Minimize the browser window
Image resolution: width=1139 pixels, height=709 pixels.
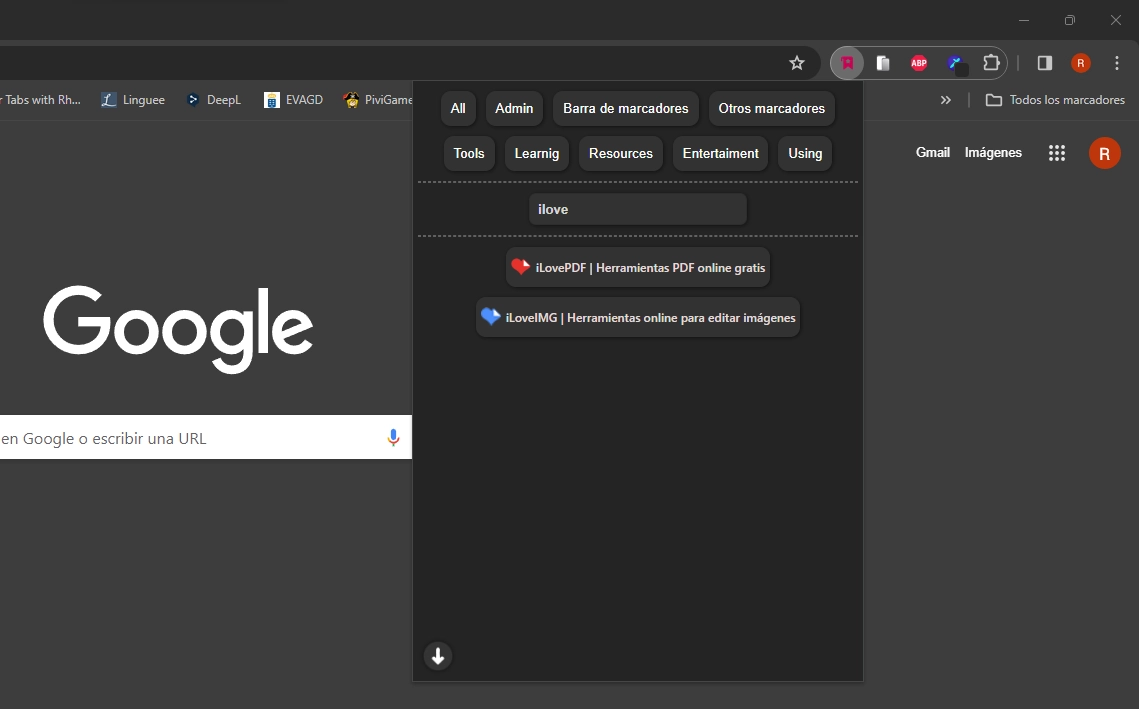pyautogui.click(x=1024, y=20)
